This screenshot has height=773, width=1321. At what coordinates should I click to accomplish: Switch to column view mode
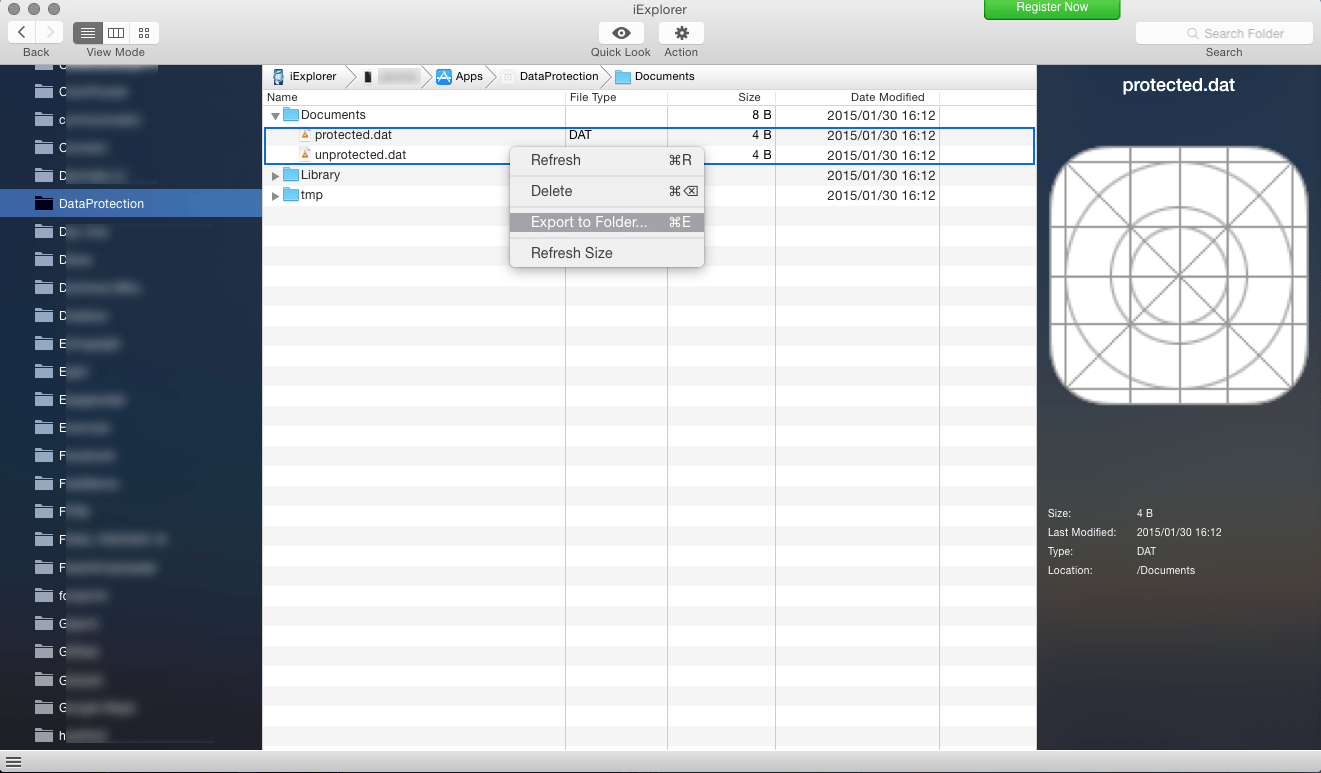[116, 33]
